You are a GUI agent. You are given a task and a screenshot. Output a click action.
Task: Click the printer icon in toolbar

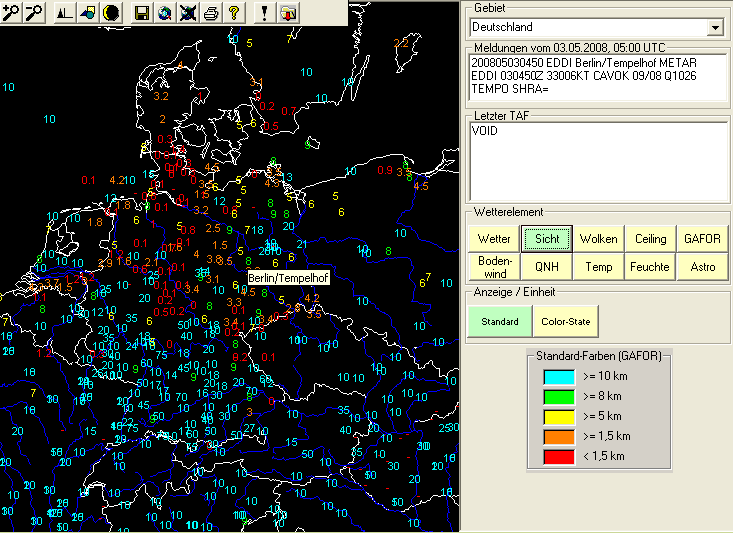click(x=211, y=12)
